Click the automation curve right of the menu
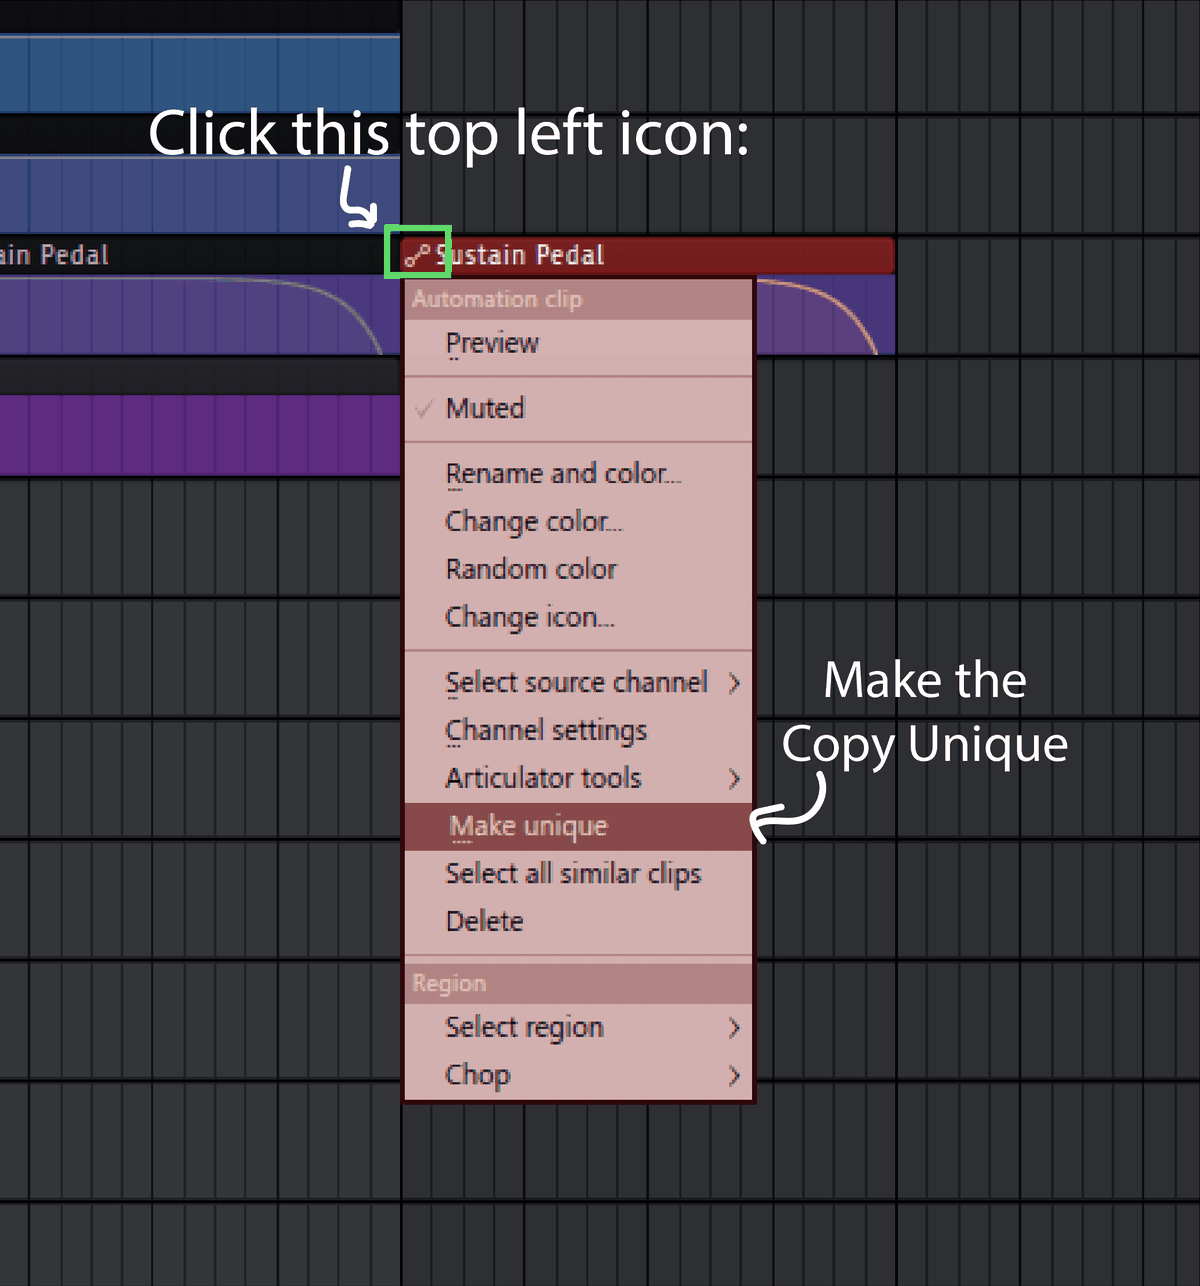Viewport: 1200px width, 1286px height. (825, 315)
